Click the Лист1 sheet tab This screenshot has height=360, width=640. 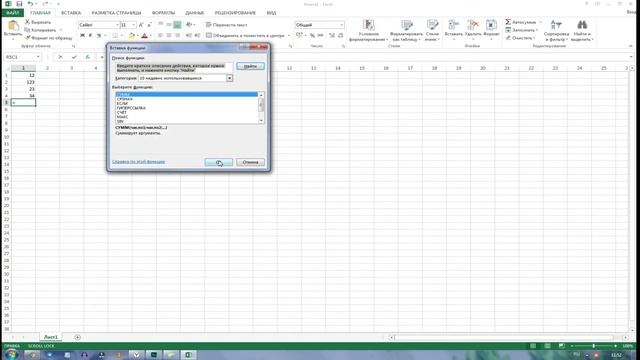pos(51,337)
